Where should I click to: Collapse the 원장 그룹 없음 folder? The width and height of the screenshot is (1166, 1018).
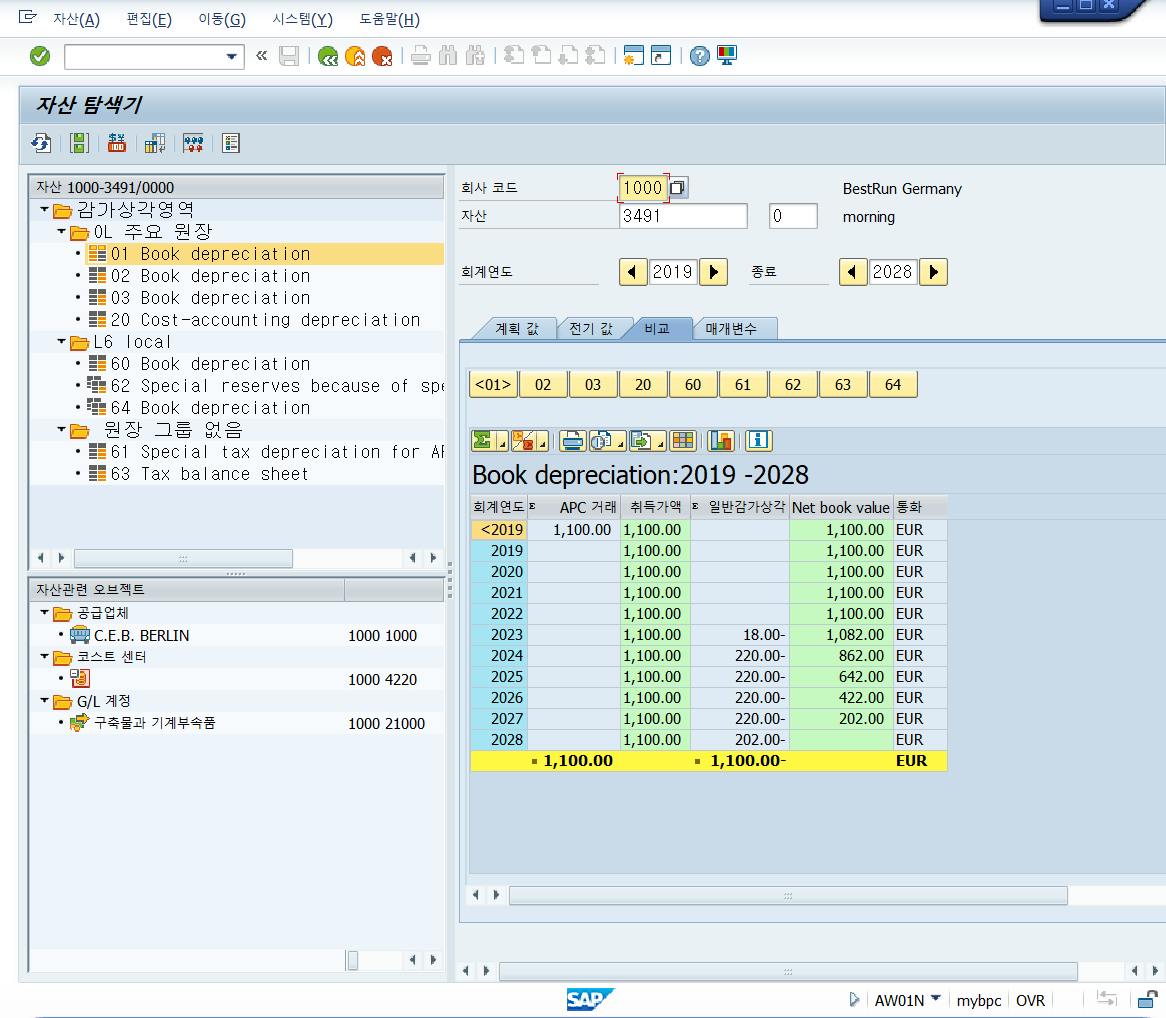[x=62, y=430]
